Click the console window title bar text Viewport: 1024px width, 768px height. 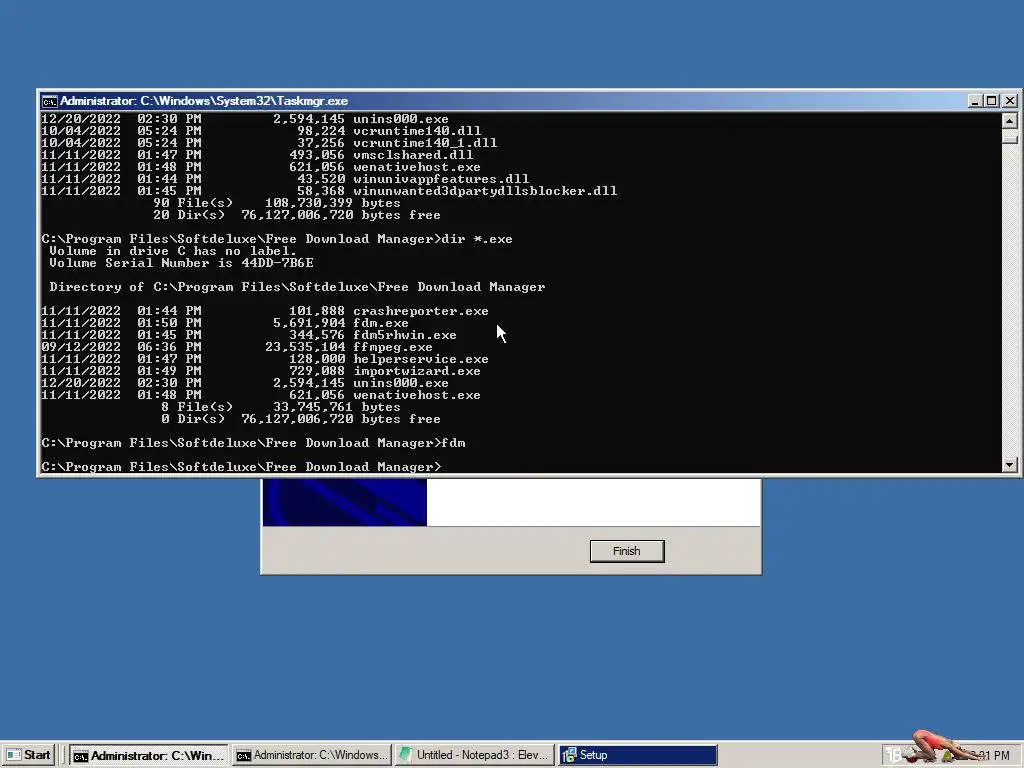204,101
